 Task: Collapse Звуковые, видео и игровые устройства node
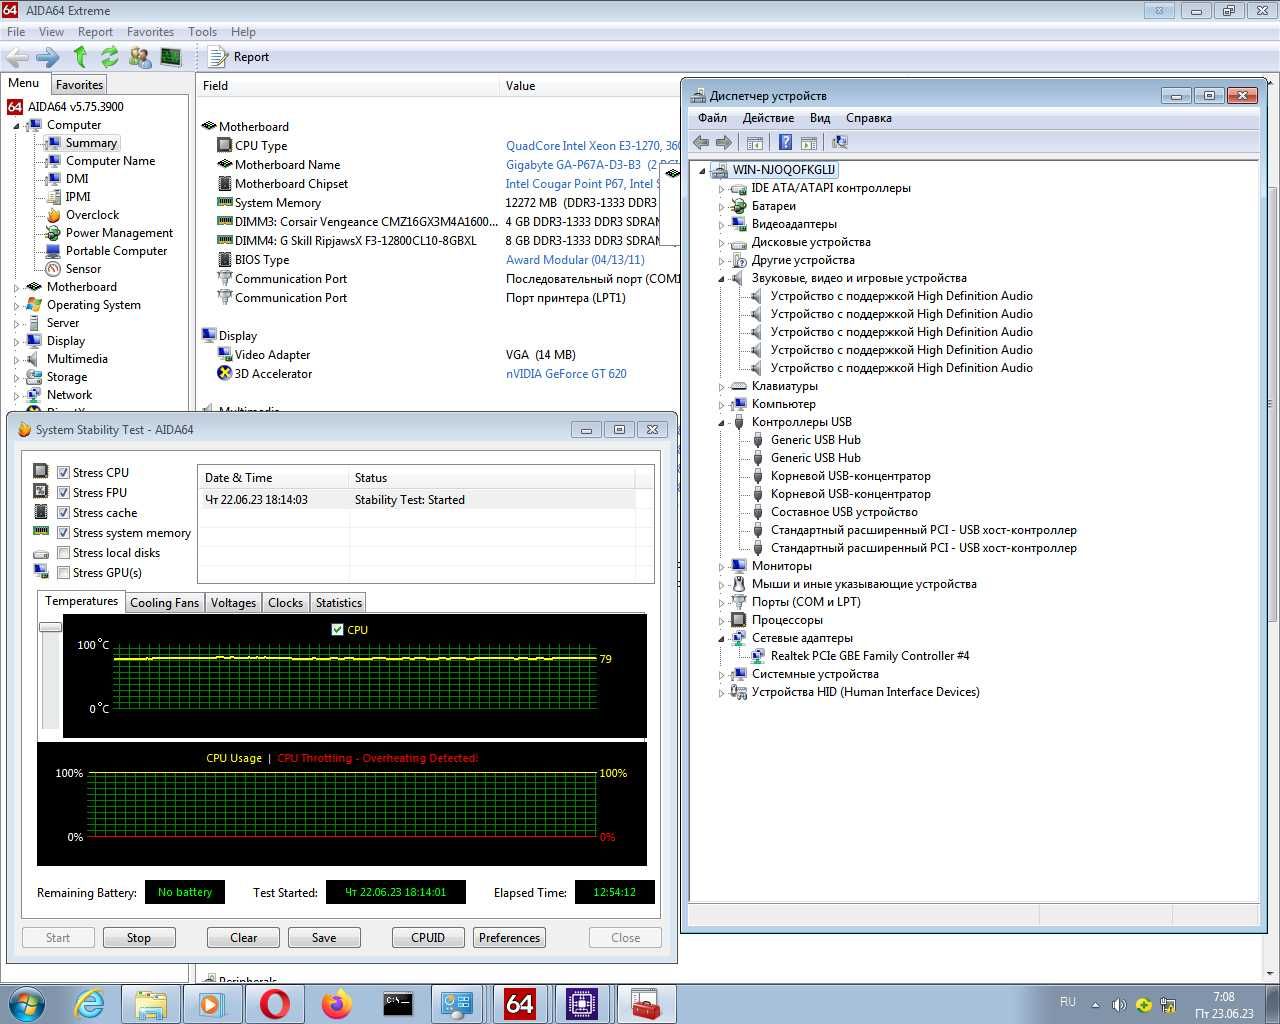(x=721, y=279)
